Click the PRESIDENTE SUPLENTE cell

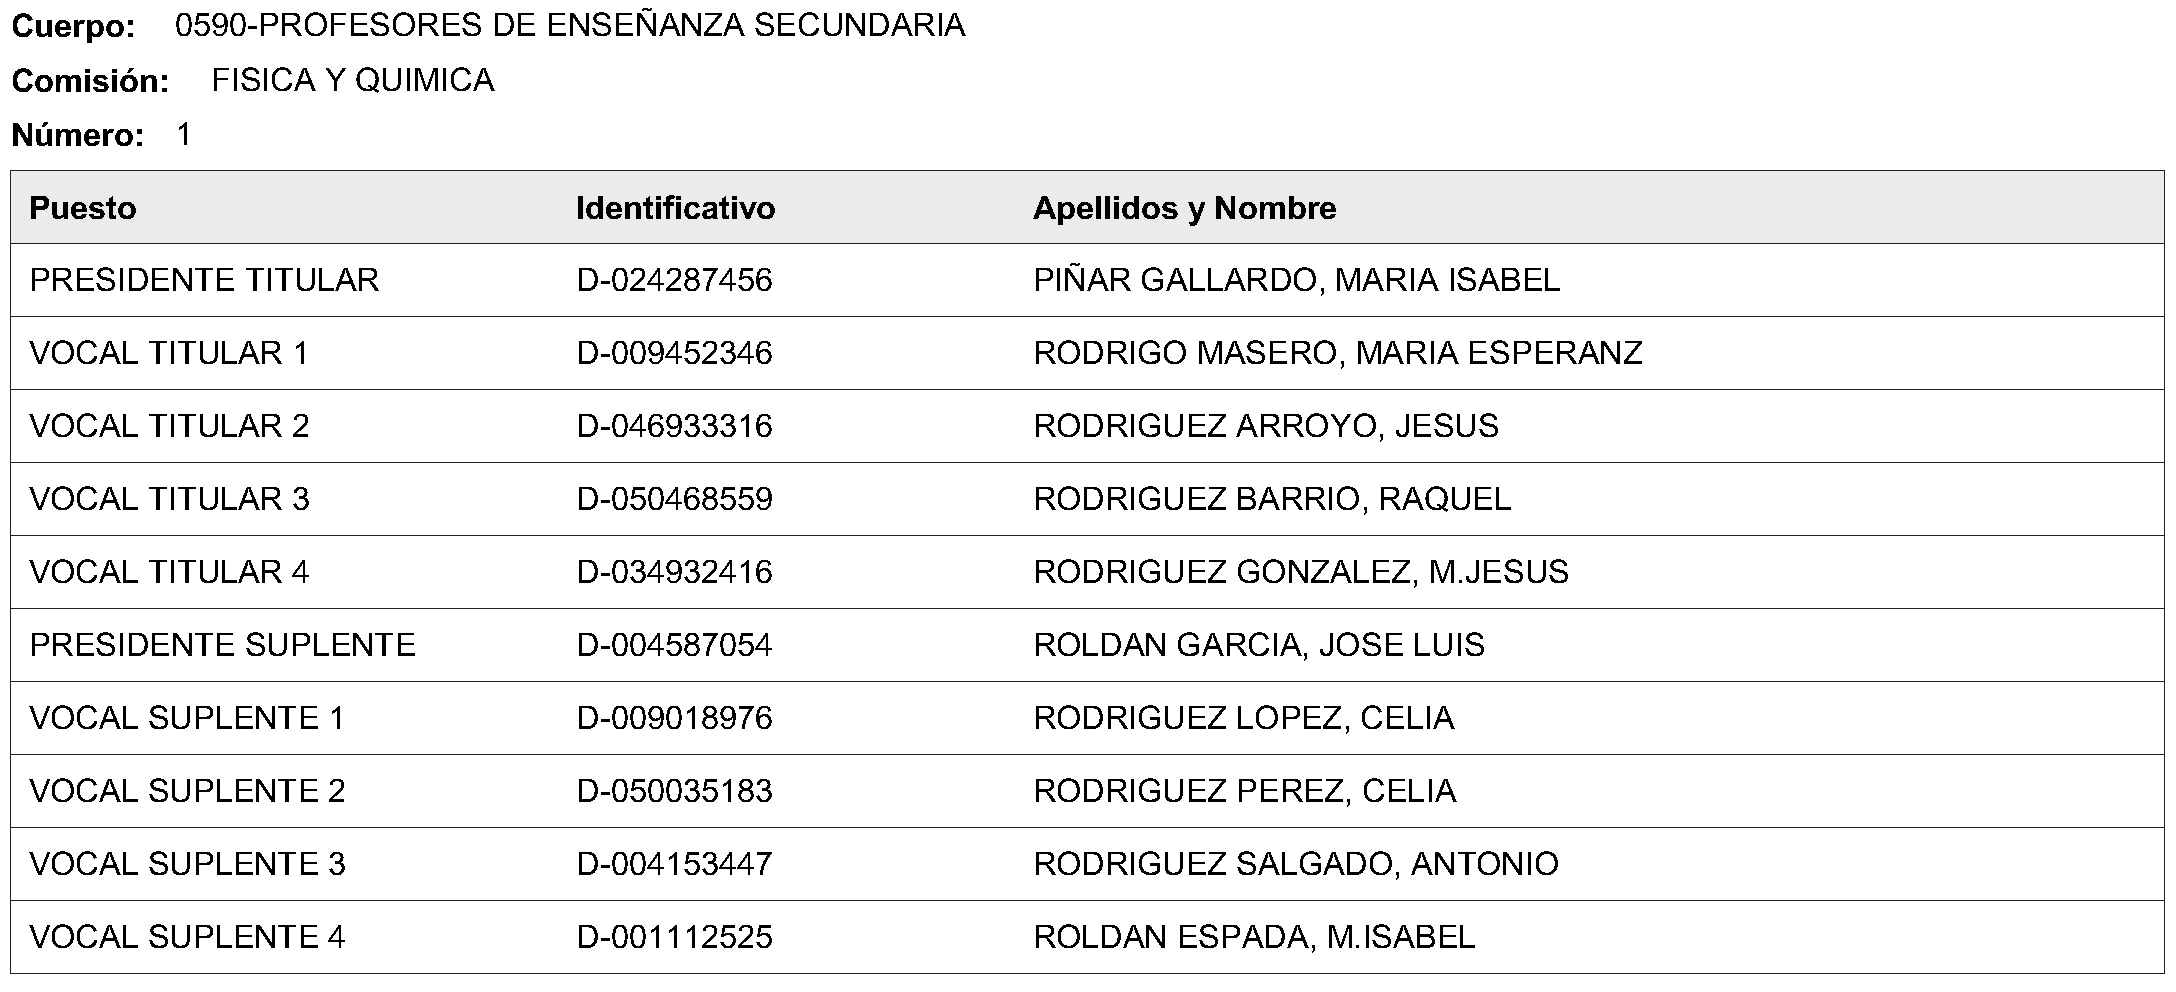click(223, 645)
